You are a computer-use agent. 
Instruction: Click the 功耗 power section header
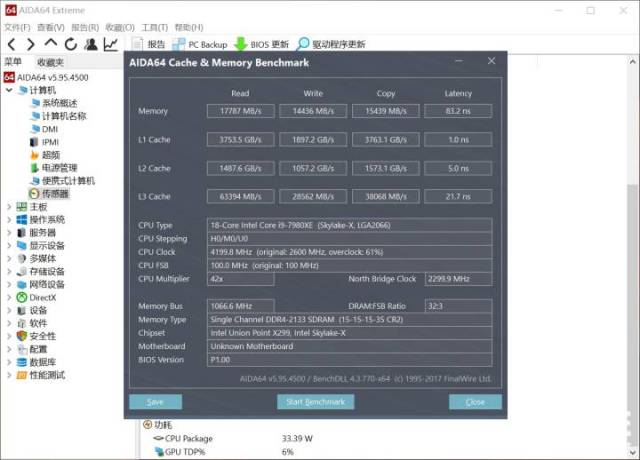click(158, 425)
